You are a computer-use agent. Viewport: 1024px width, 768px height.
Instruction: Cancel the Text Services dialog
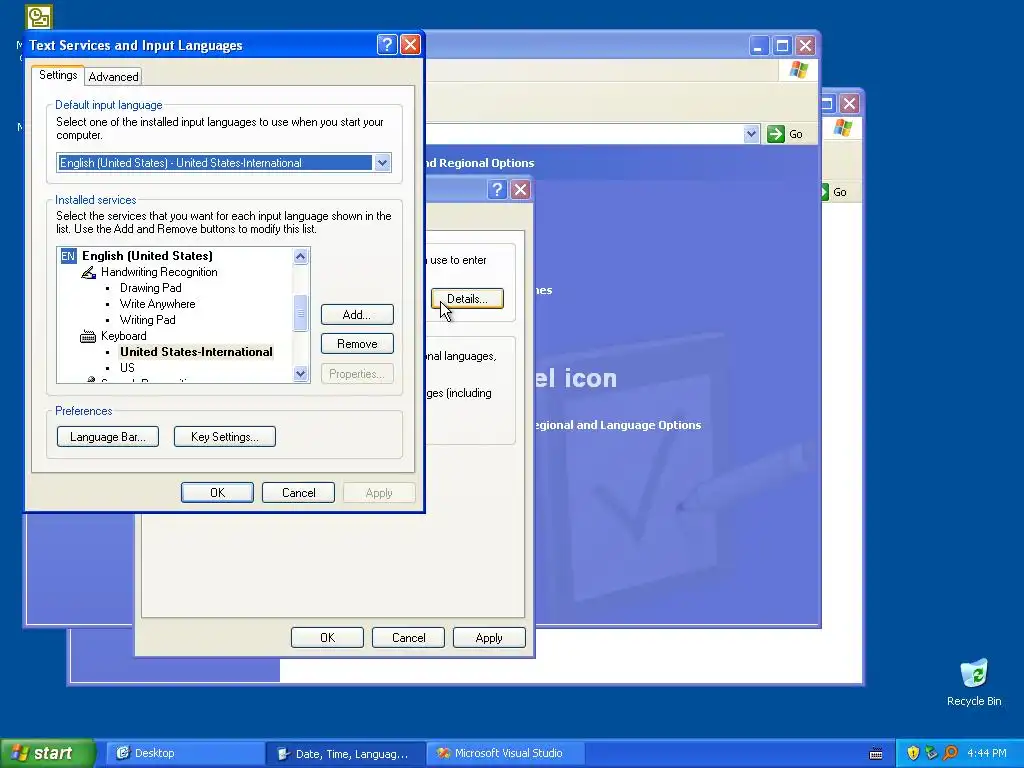(298, 493)
